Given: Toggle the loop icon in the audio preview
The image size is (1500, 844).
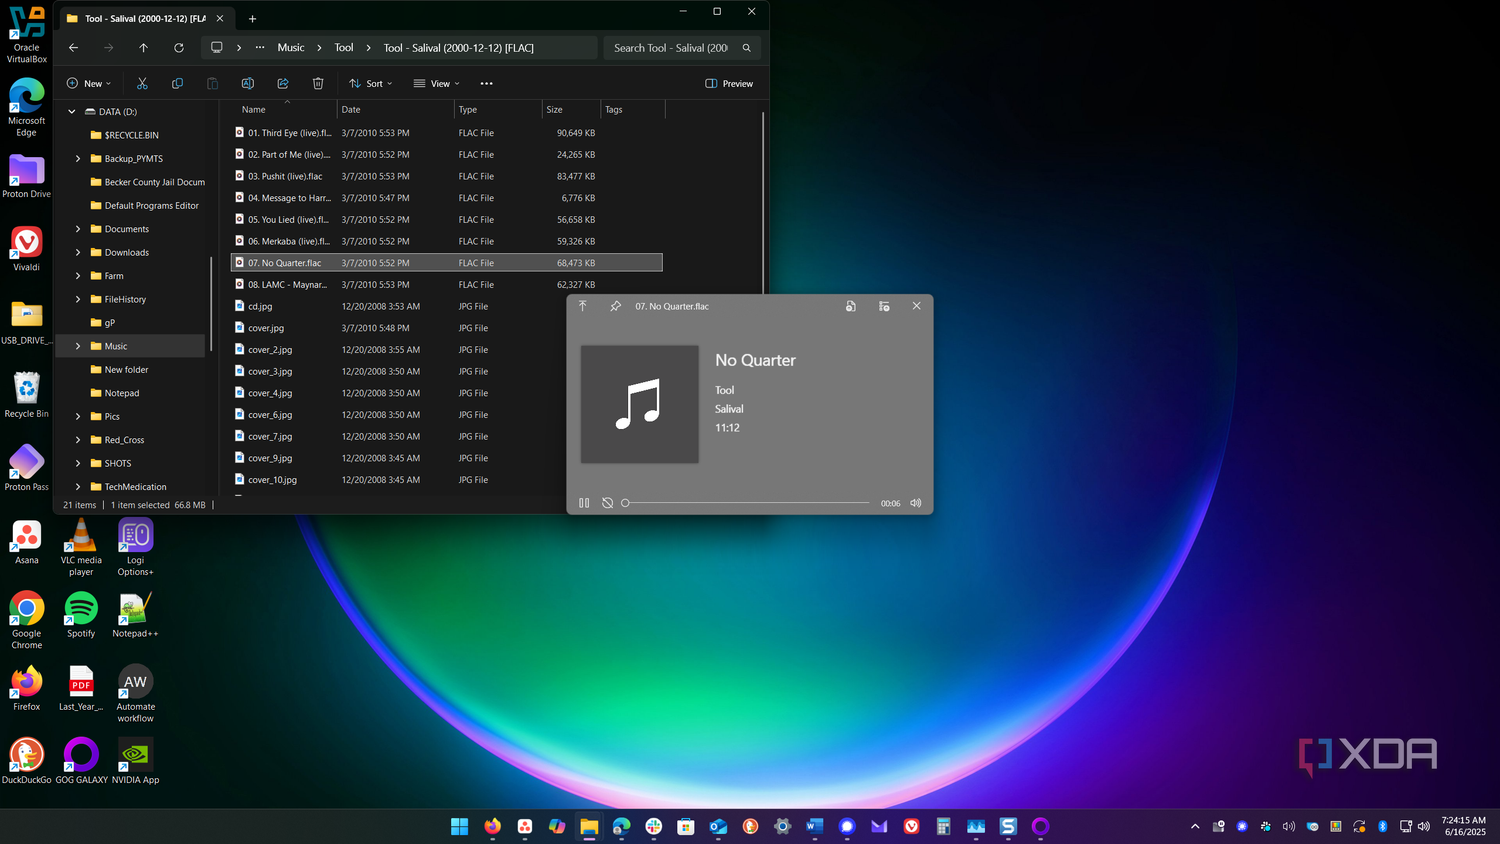Looking at the screenshot, I should 607,503.
